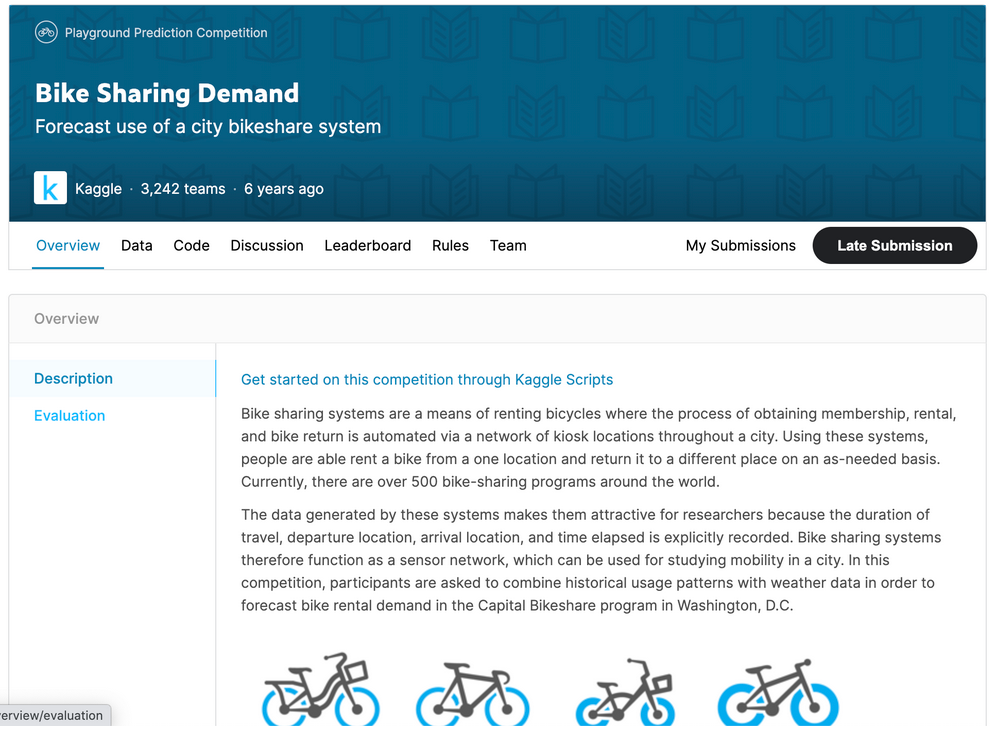
Task: Click the Late Submission button
Action: coord(894,245)
